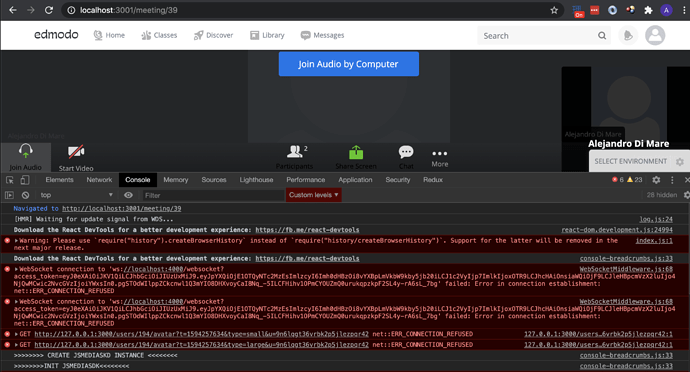The height and width of the screenshot is (372, 690).
Task: Reload the page with the refresh icon
Action: [49, 10]
